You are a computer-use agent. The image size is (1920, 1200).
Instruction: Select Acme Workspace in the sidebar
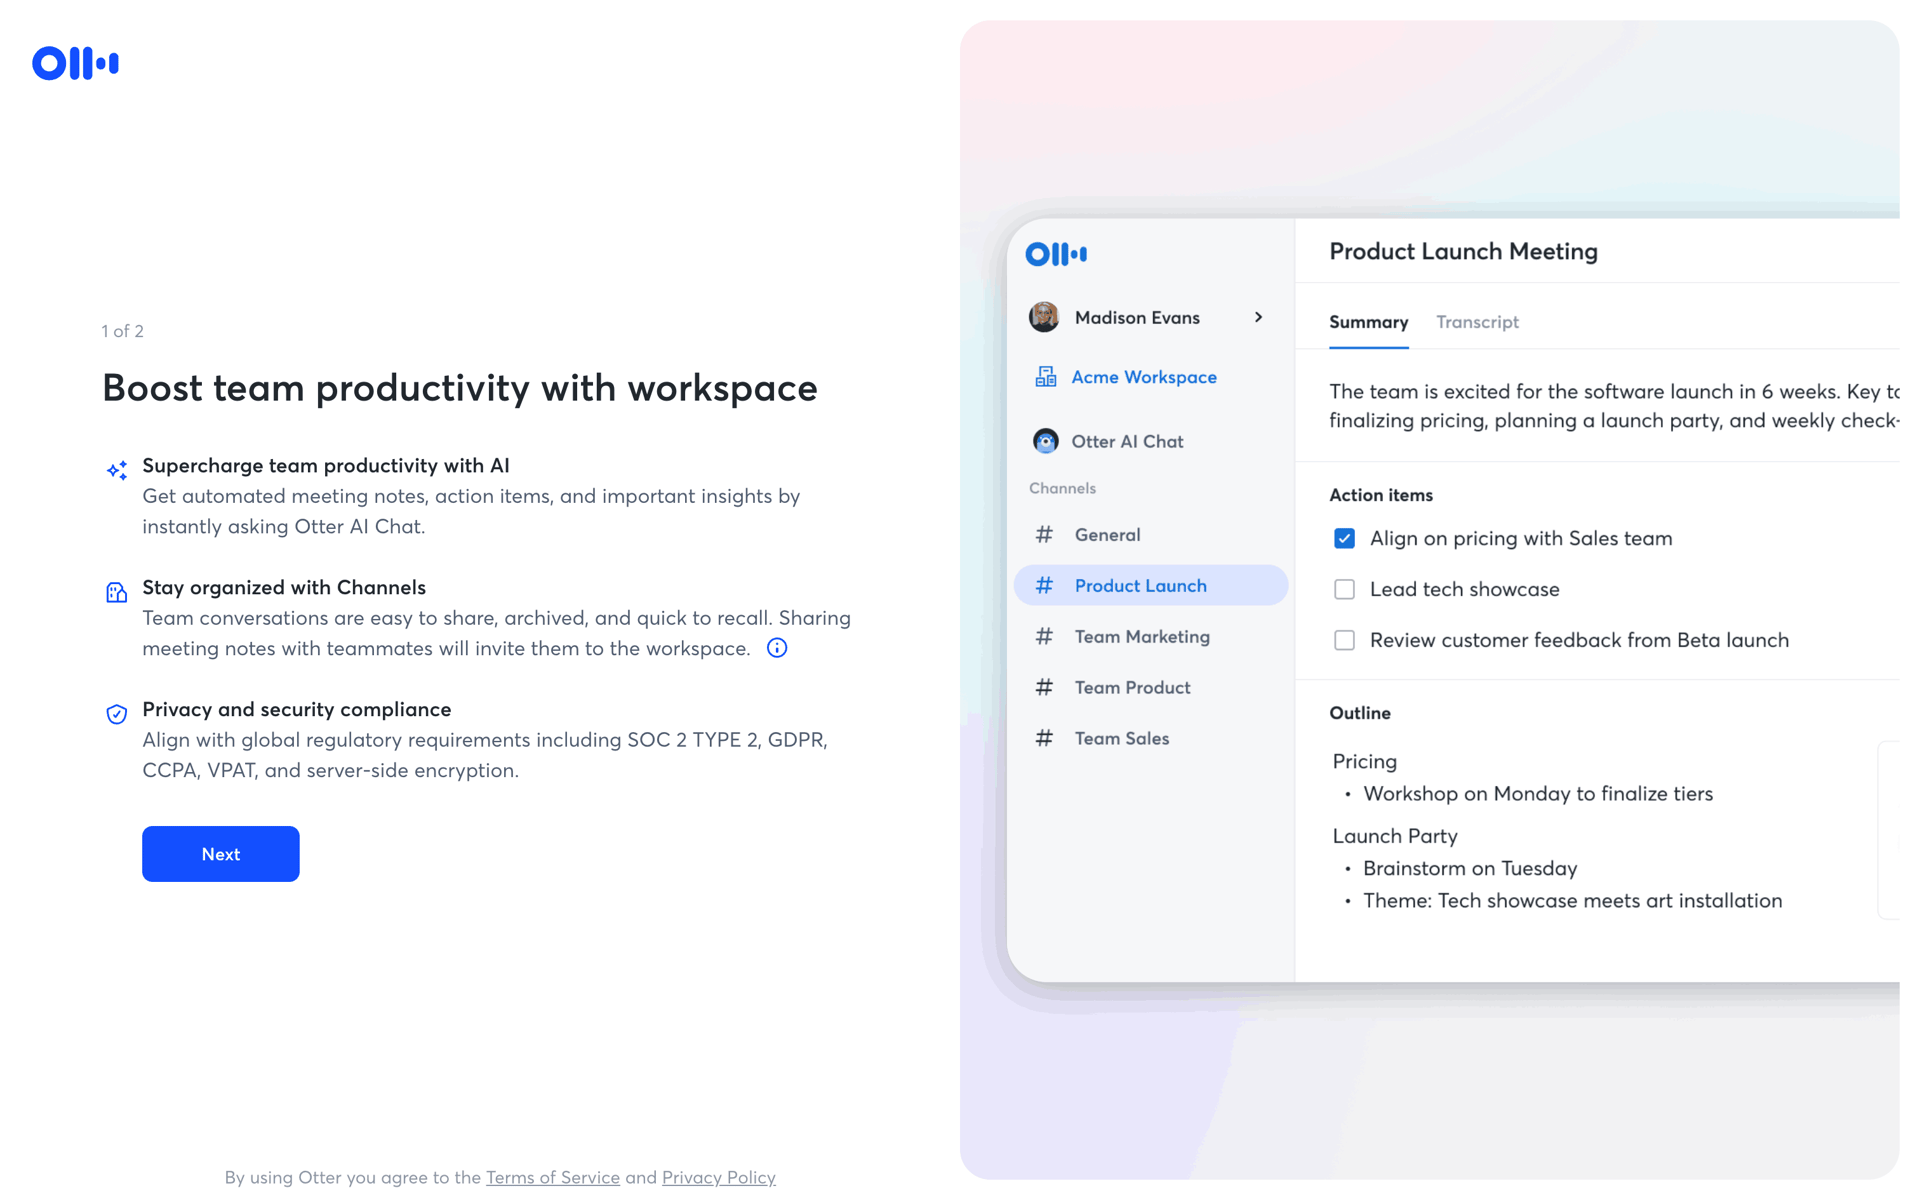coord(1144,377)
